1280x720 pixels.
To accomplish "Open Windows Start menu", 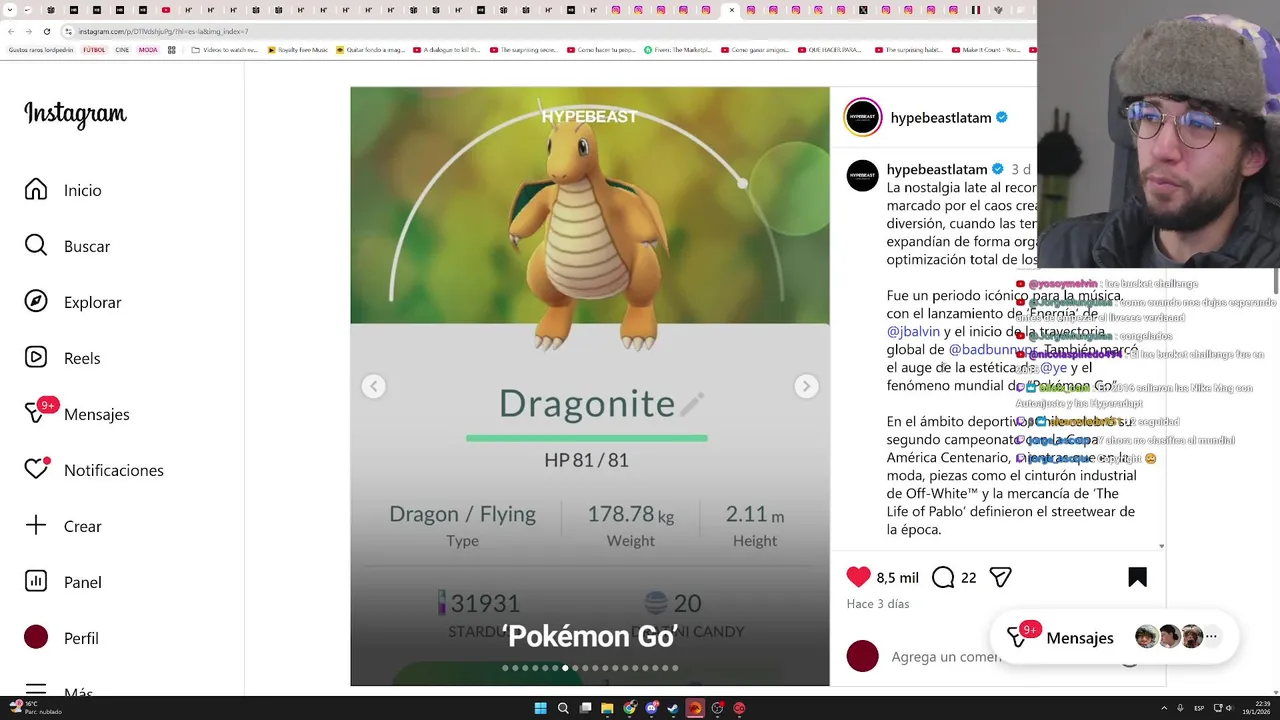I will coord(540,708).
